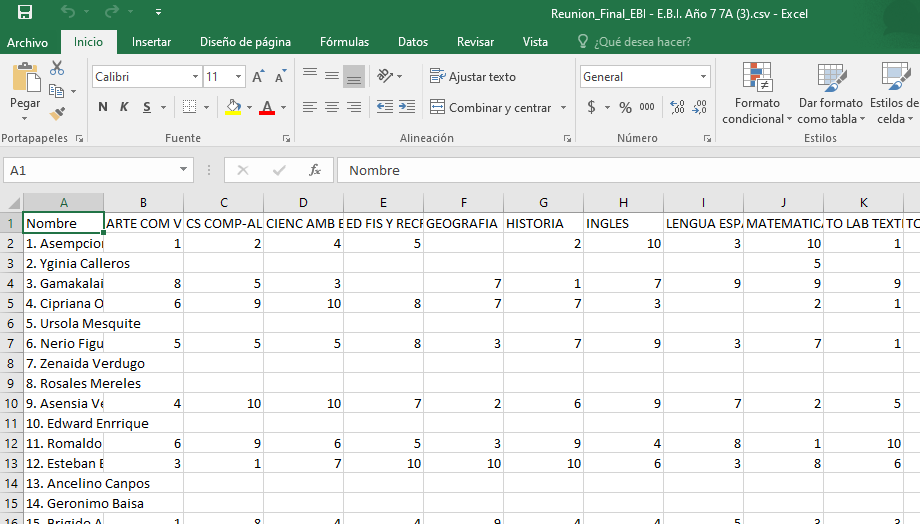Toggle italic formatting K
Viewport: 920px width, 524px height.
[124, 107]
